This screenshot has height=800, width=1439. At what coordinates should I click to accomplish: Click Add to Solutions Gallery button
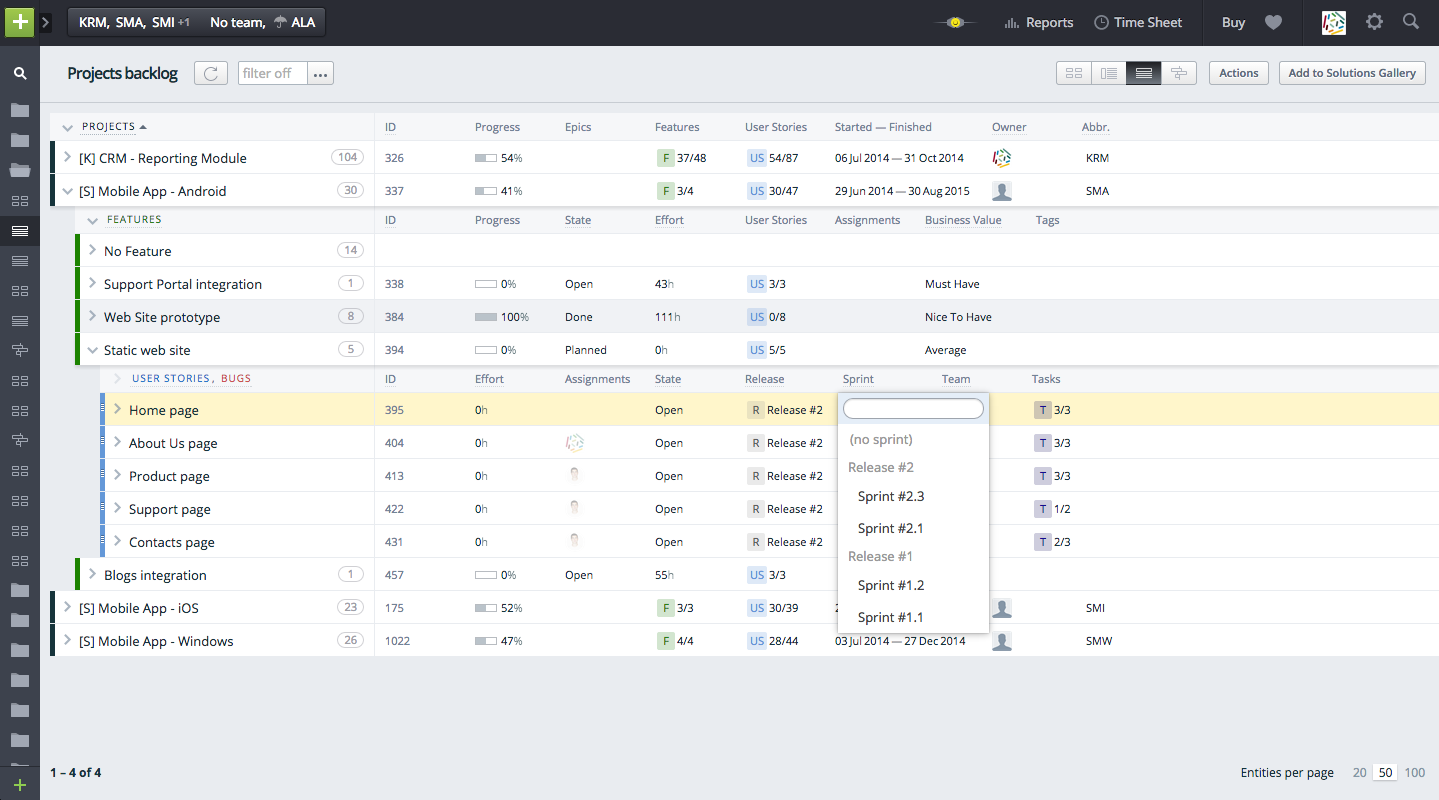(x=1351, y=73)
